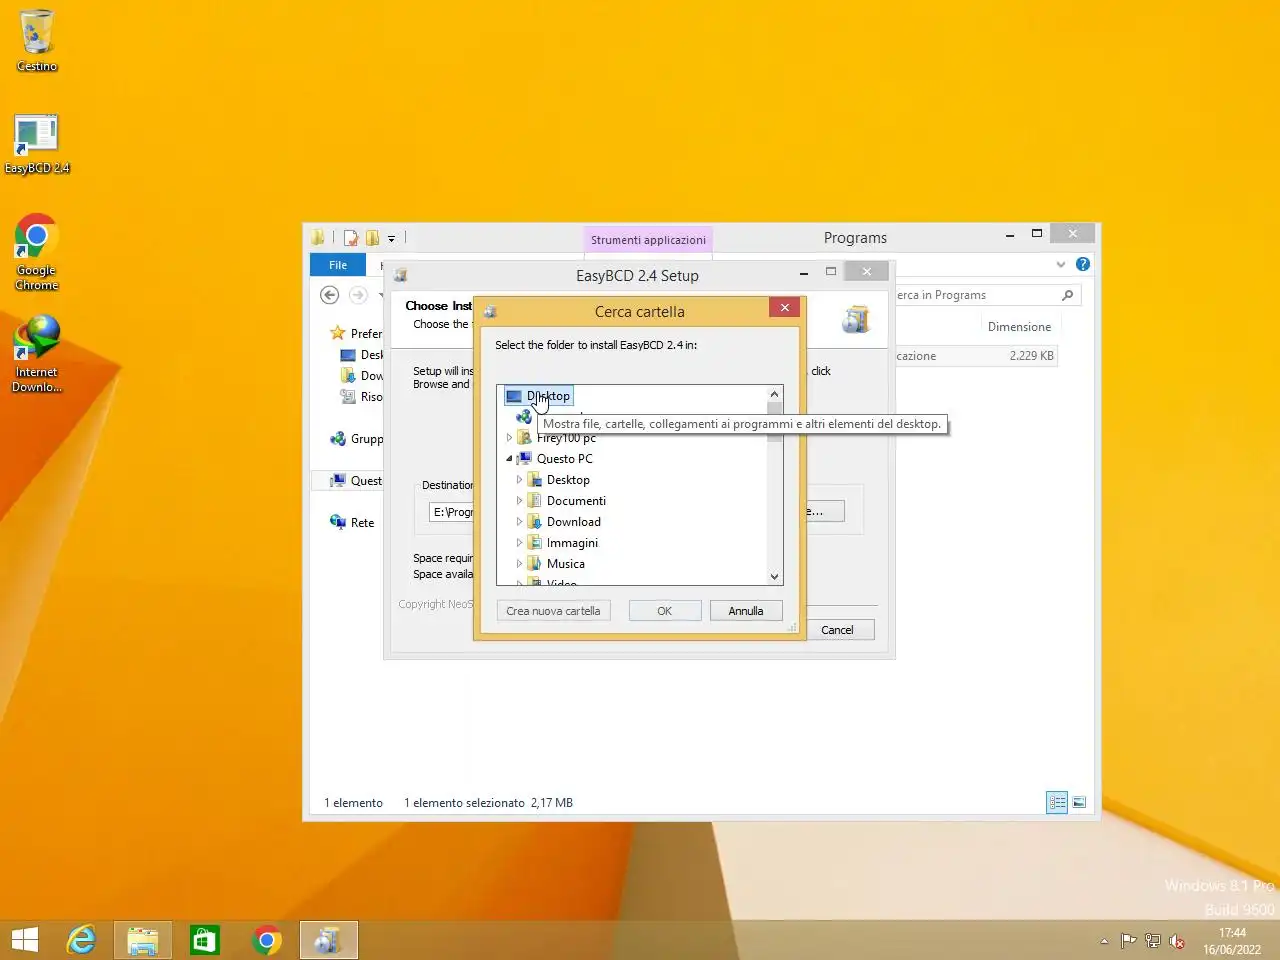
Task: Click the destination folder path field
Action: pos(452,512)
